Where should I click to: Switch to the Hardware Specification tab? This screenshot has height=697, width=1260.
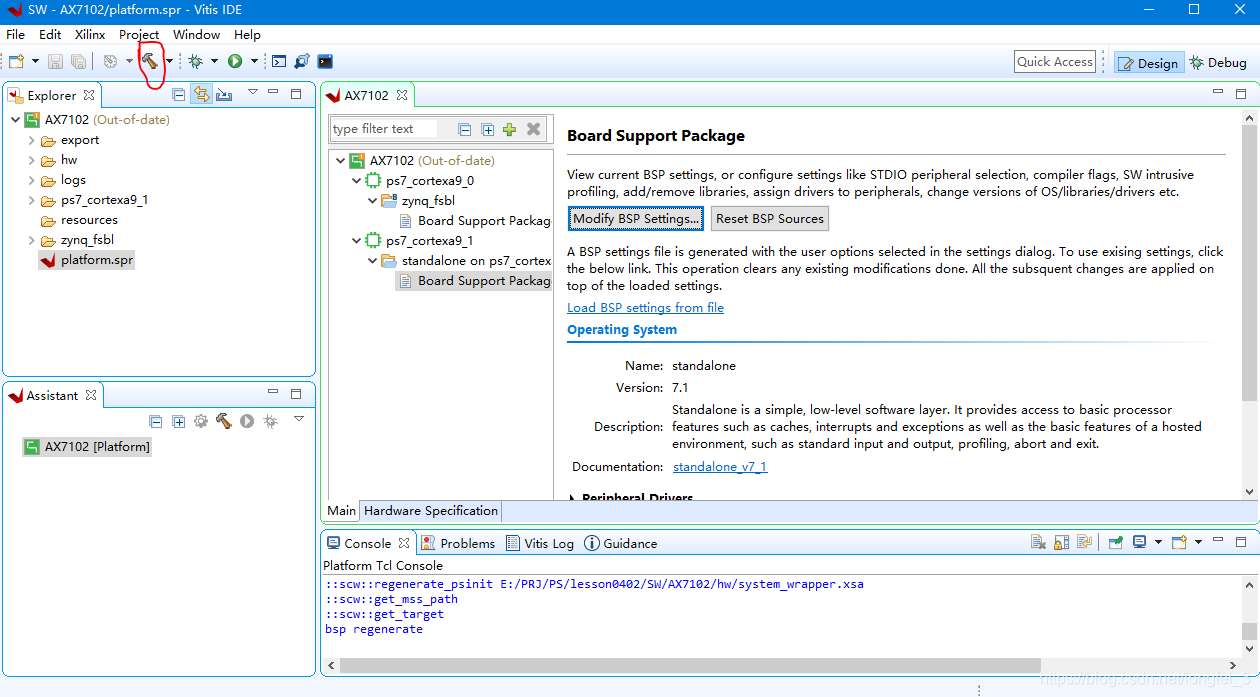coord(430,510)
